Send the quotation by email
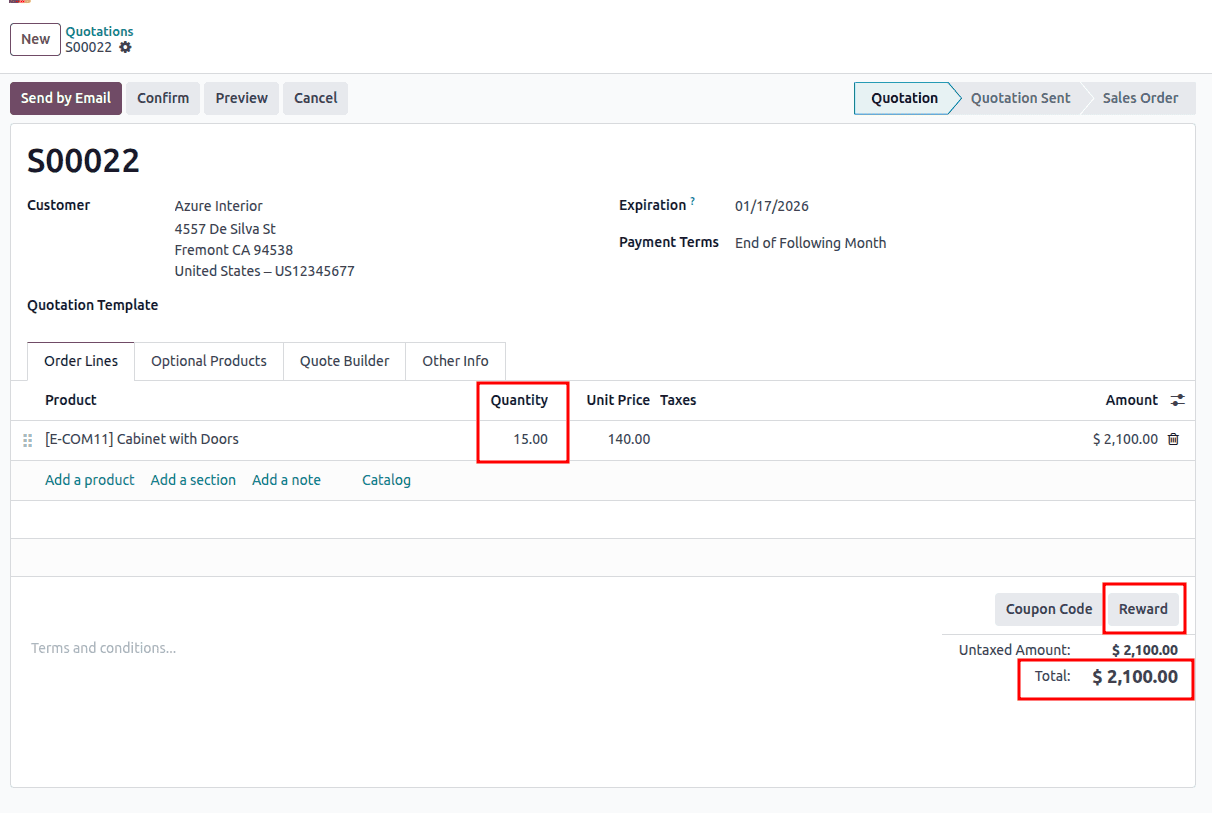Screen dimensions: 1212x813 (65, 98)
